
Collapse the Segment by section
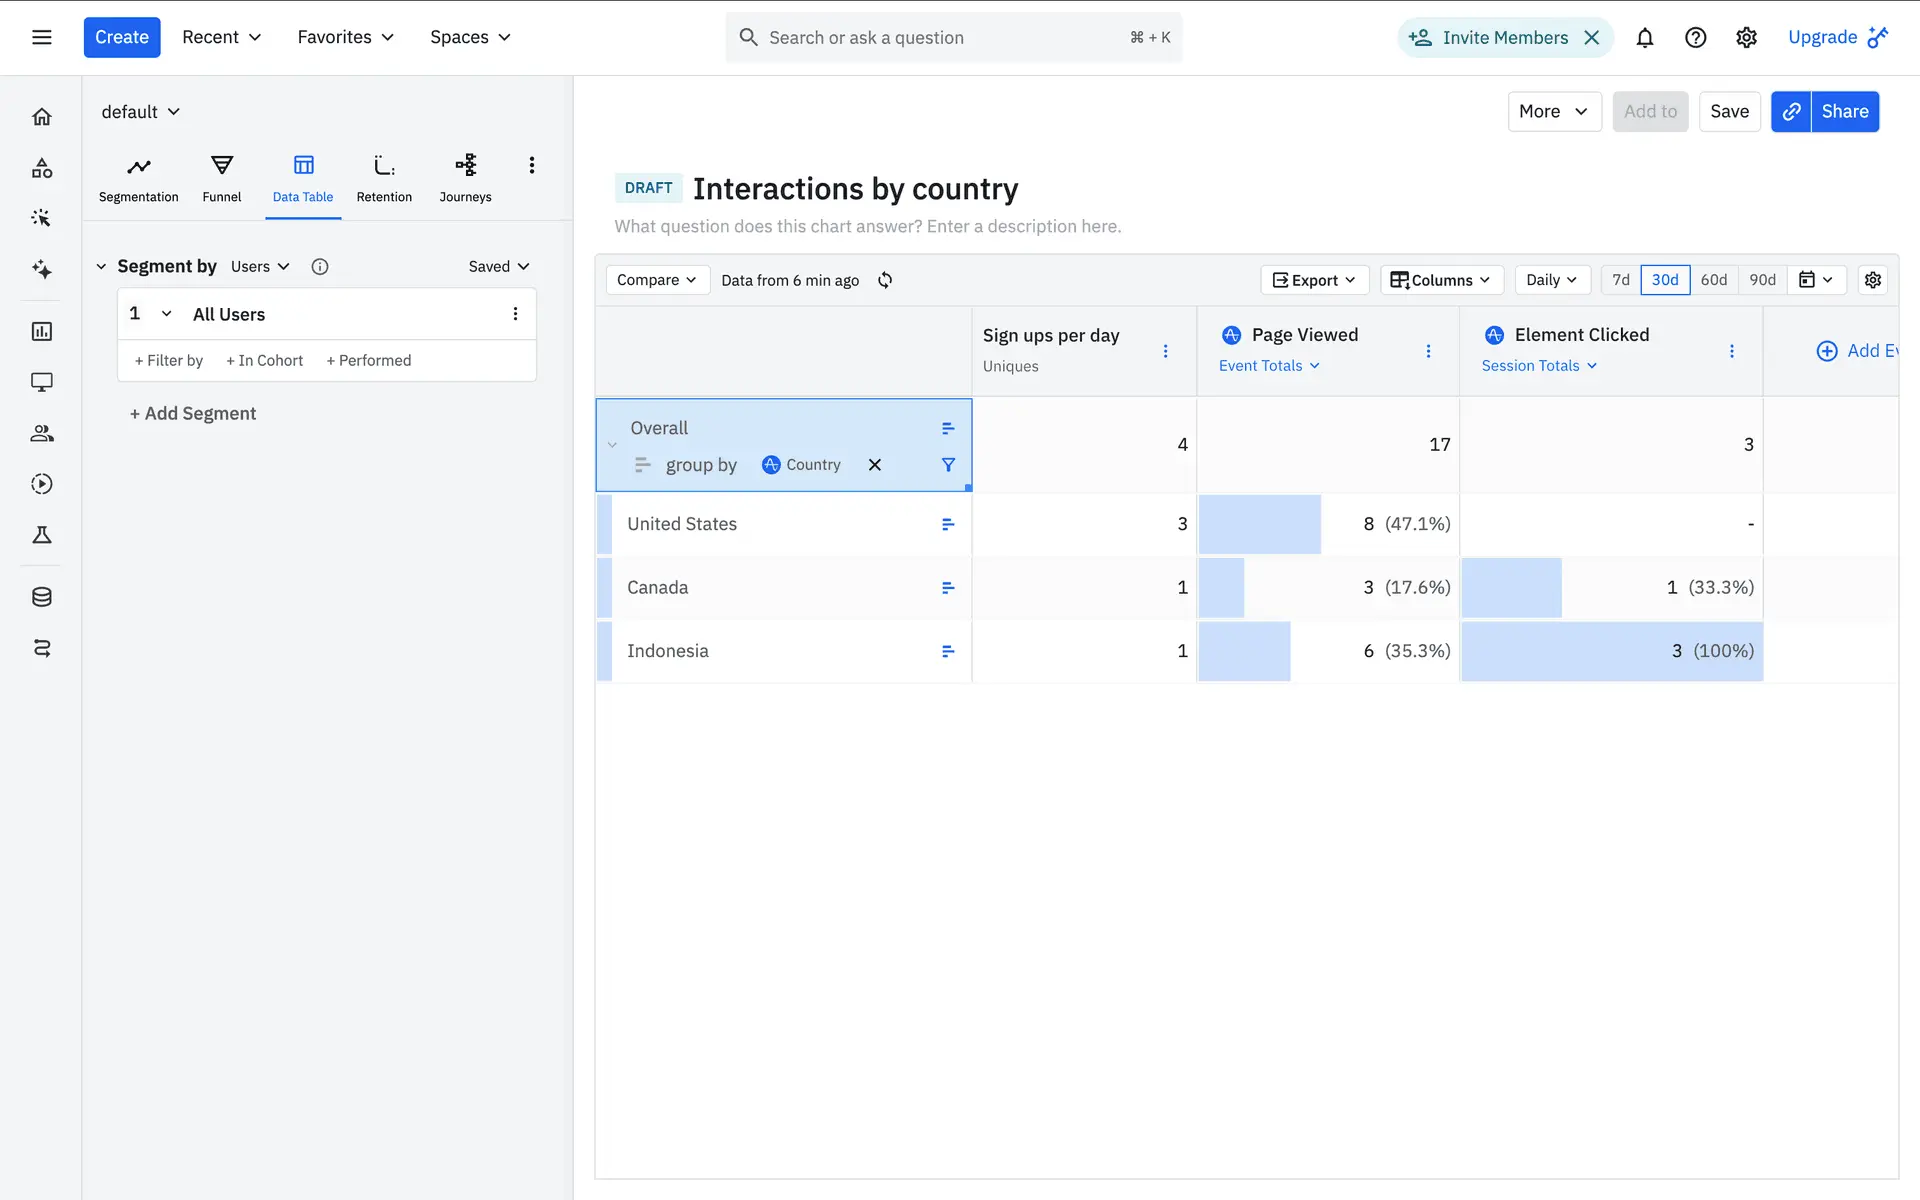(101, 267)
